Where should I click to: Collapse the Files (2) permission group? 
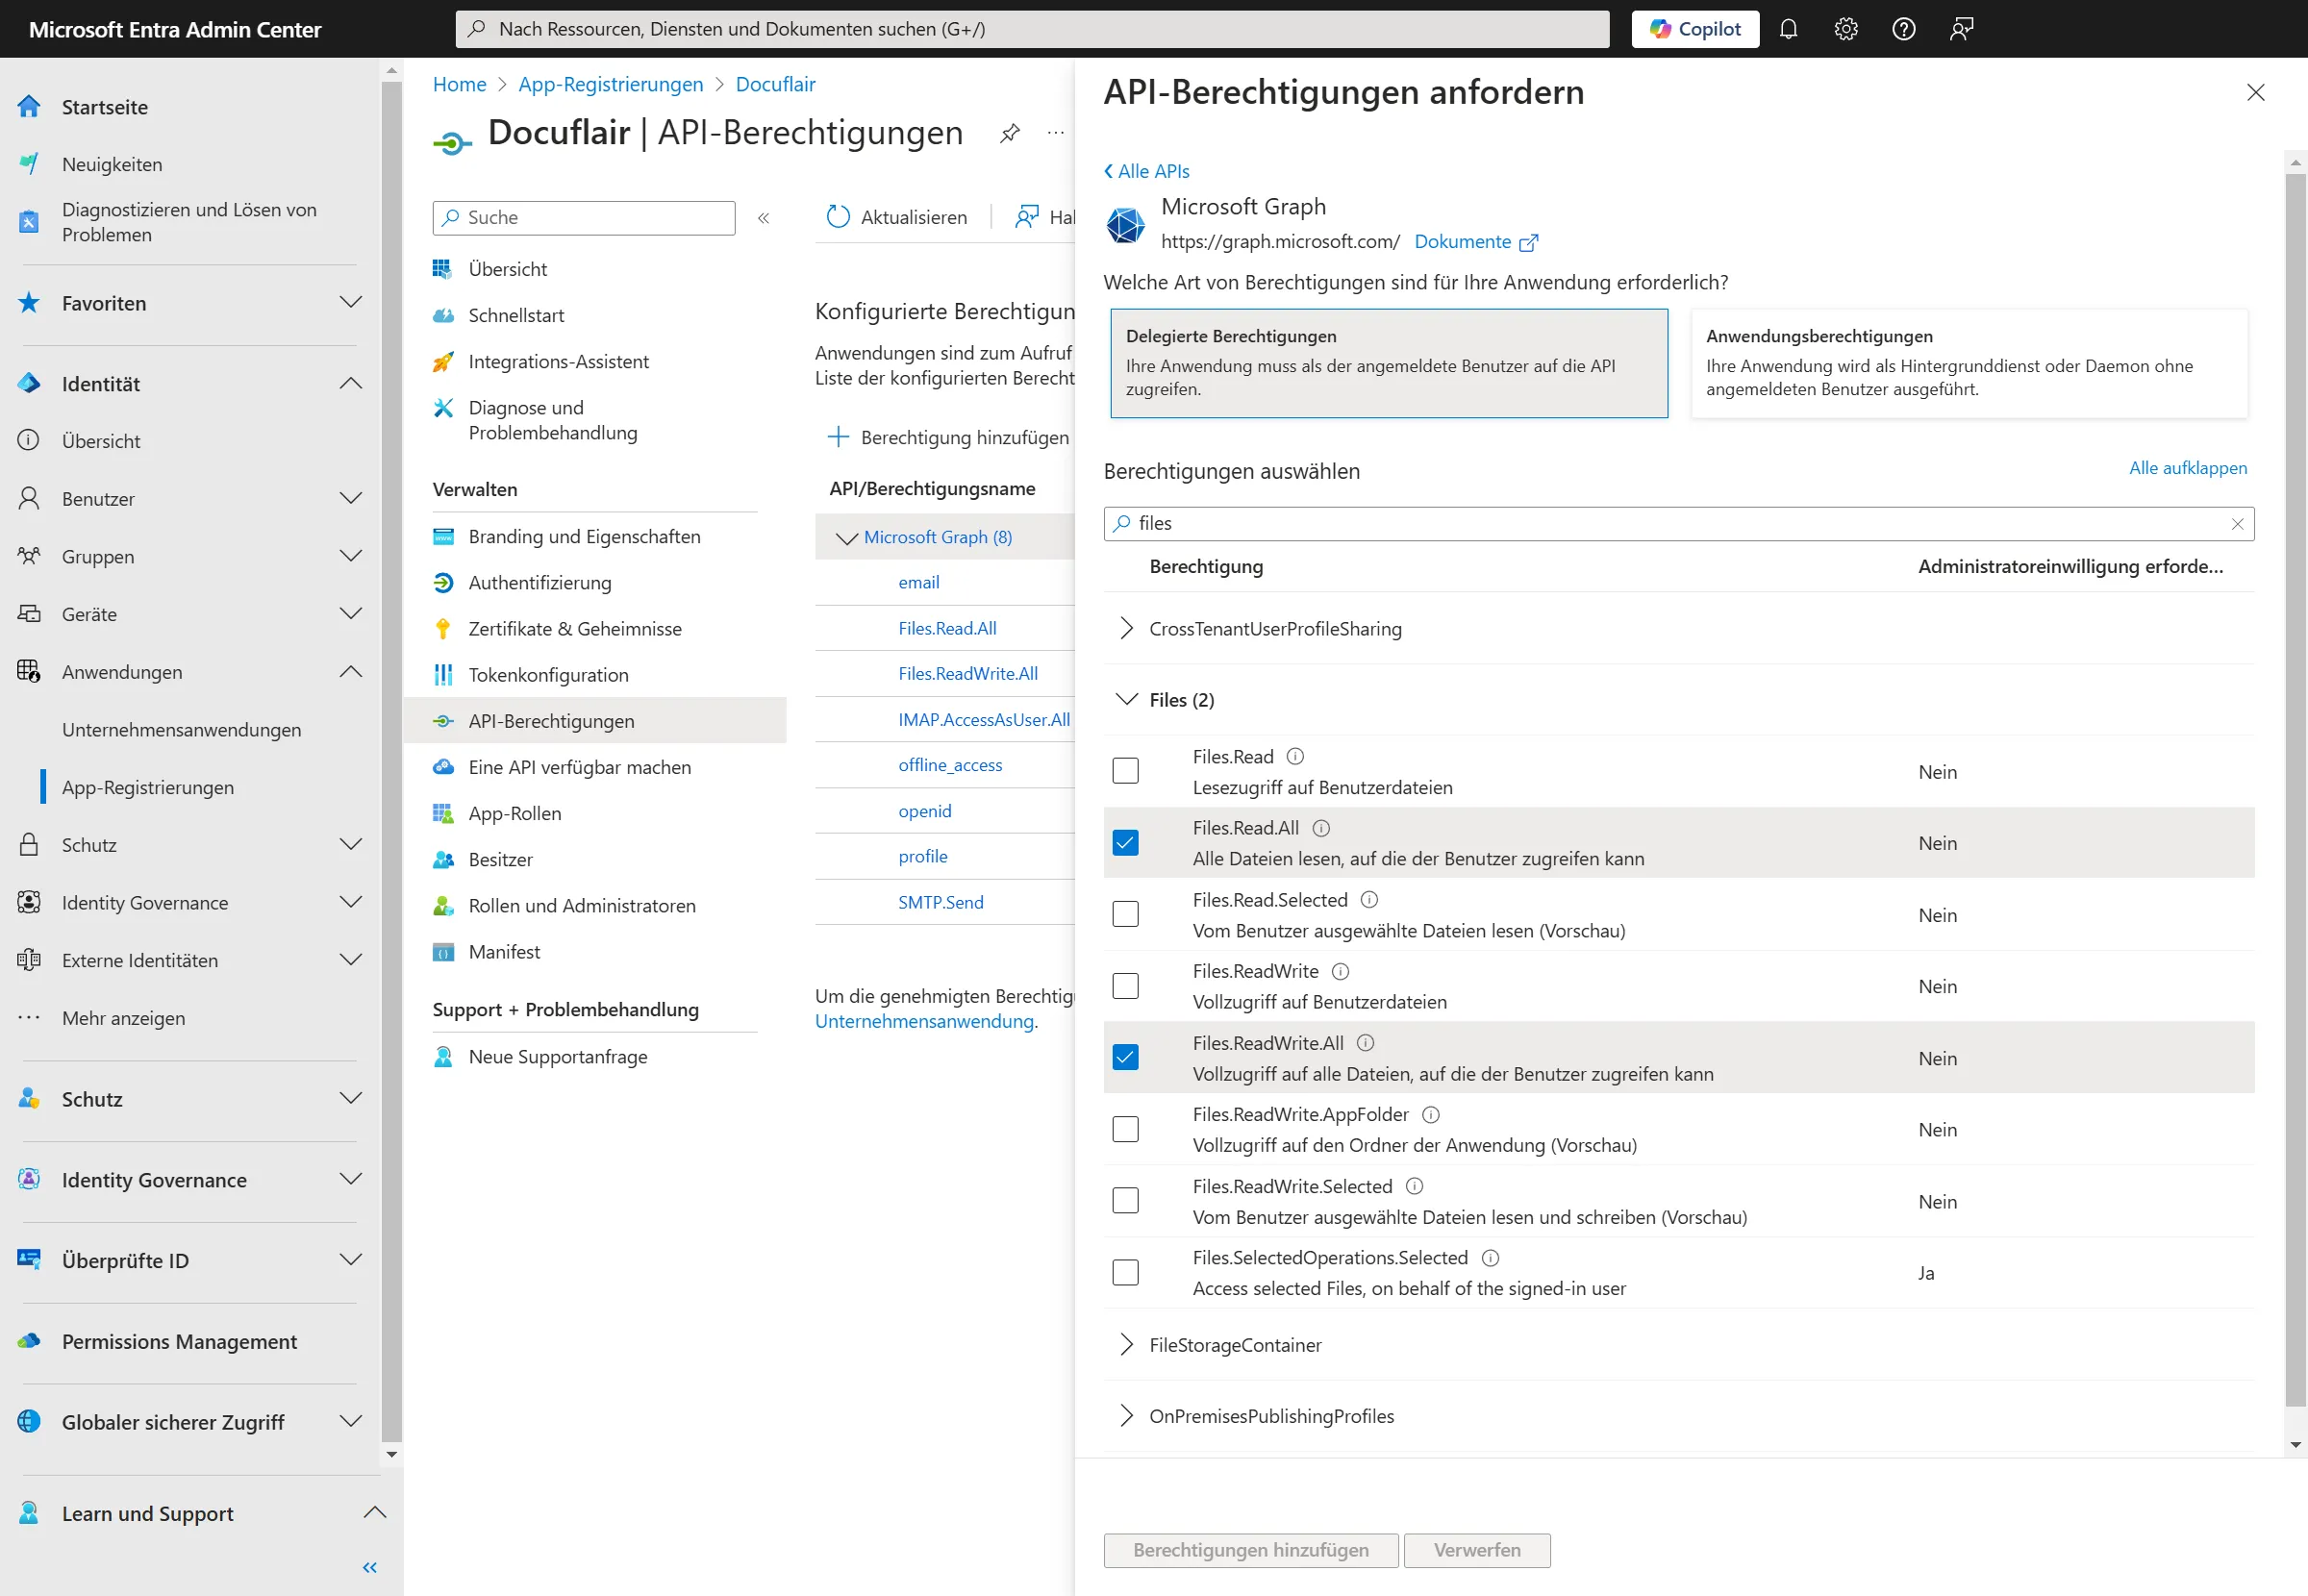pyautogui.click(x=1126, y=699)
